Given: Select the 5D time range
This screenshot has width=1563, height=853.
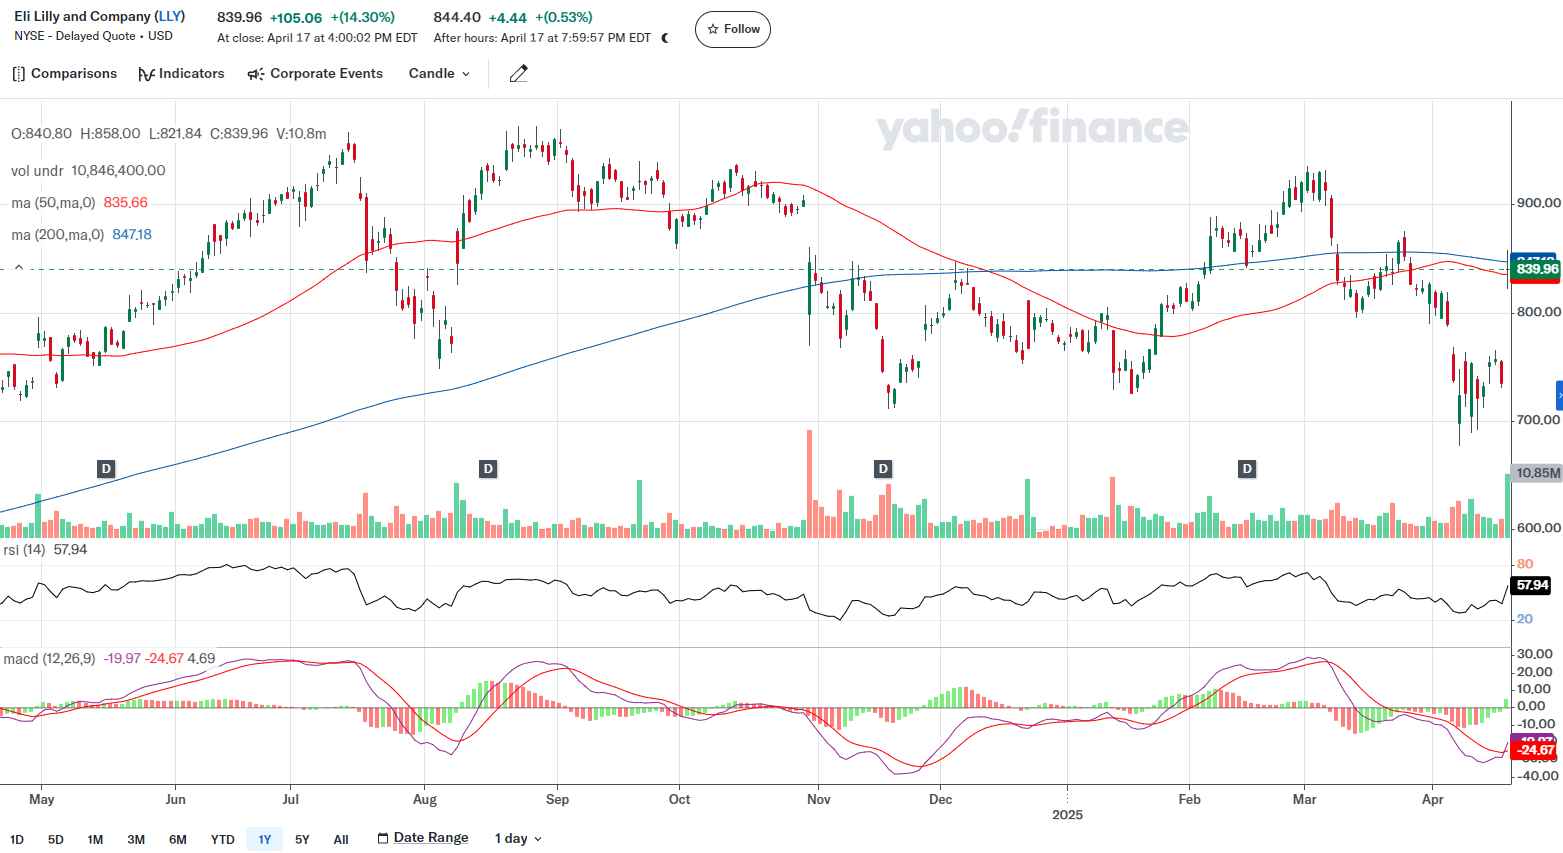Looking at the screenshot, I should (56, 839).
